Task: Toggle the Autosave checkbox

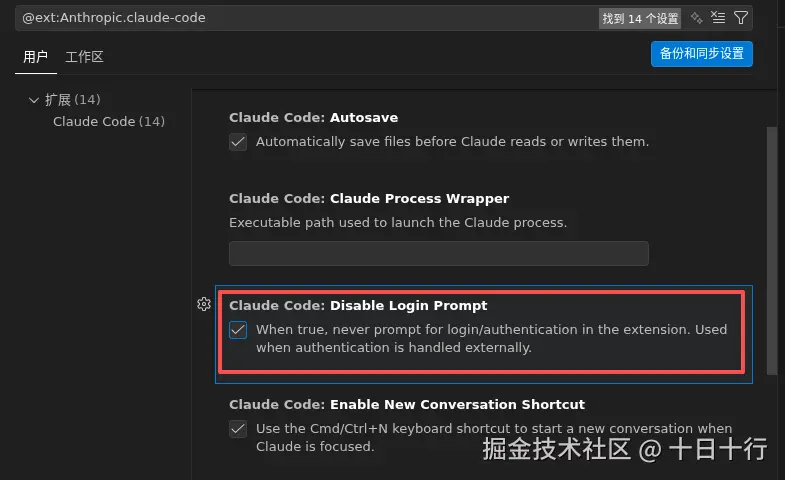Action: pos(238,142)
